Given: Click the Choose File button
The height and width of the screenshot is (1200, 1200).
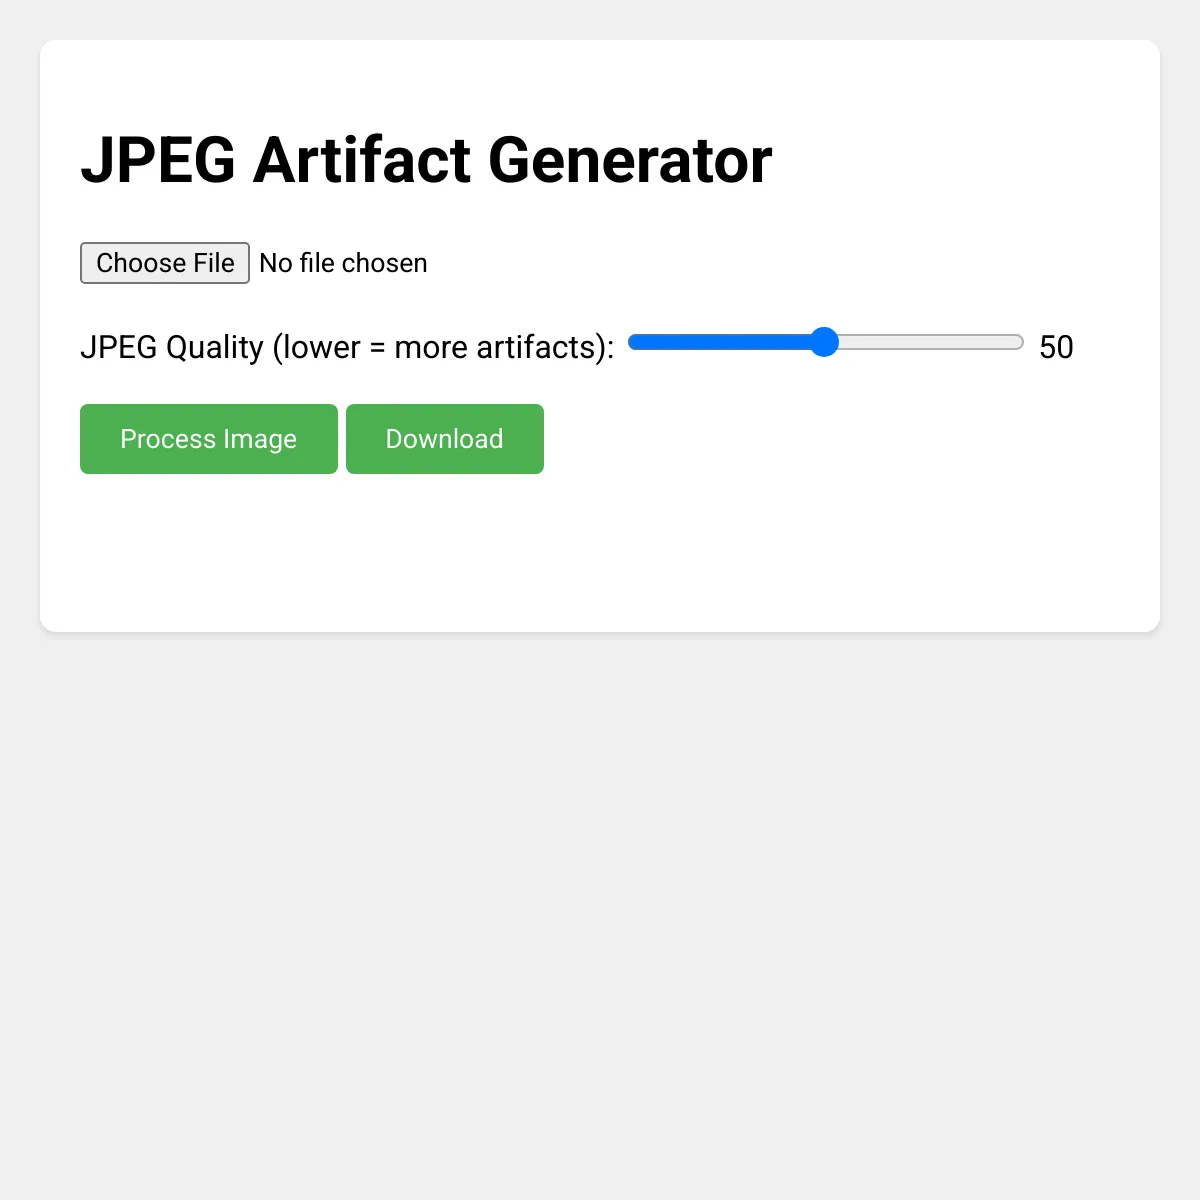Looking at the screenshot, I should click(x=165, y=263).
